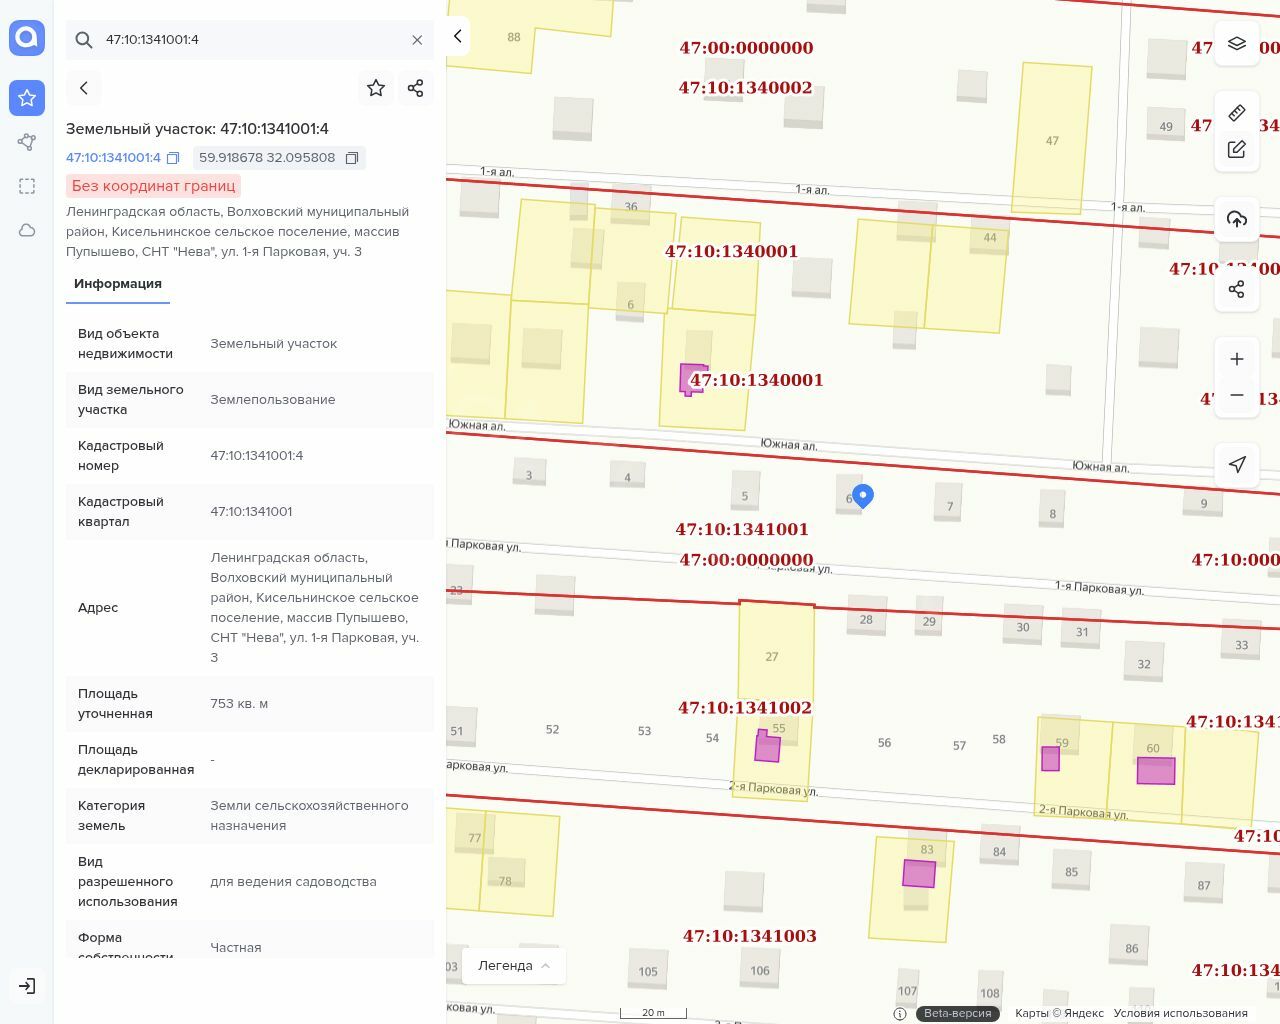Select the ruler measurement tool
The height and width of the screenshot is (1024, 1280).
[1237, 112]
